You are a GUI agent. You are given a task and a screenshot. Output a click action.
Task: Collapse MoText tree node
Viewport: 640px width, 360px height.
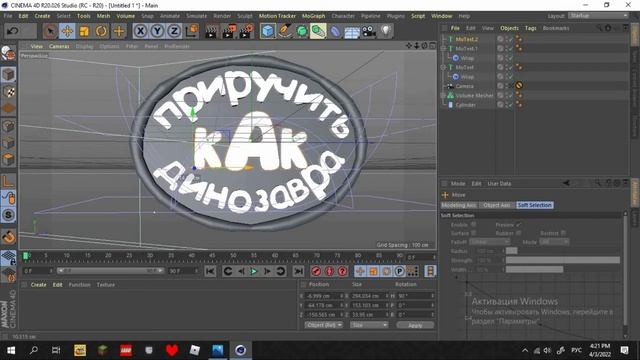coord(443,67)
